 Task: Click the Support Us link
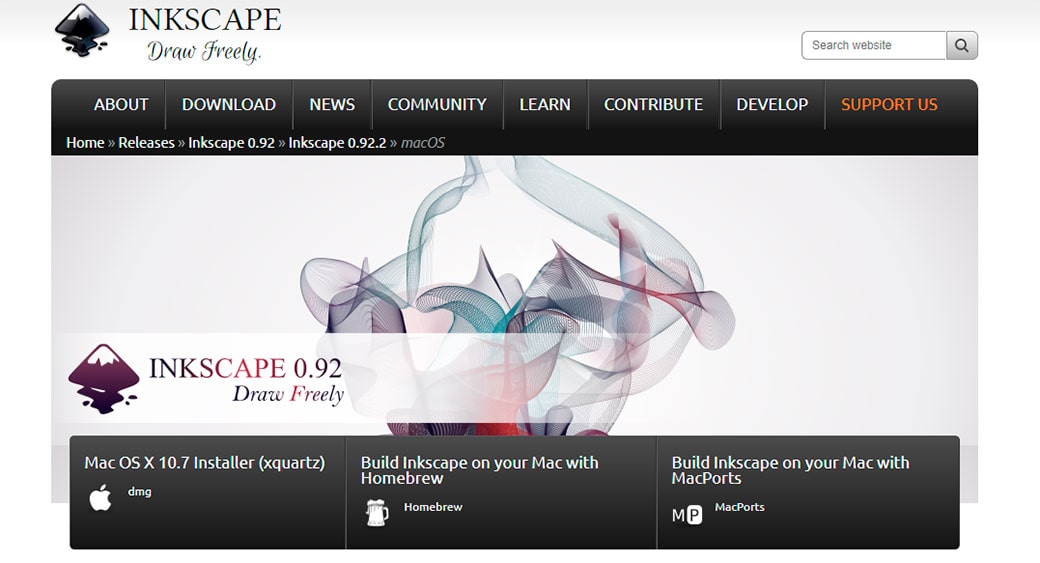(889, 104)
